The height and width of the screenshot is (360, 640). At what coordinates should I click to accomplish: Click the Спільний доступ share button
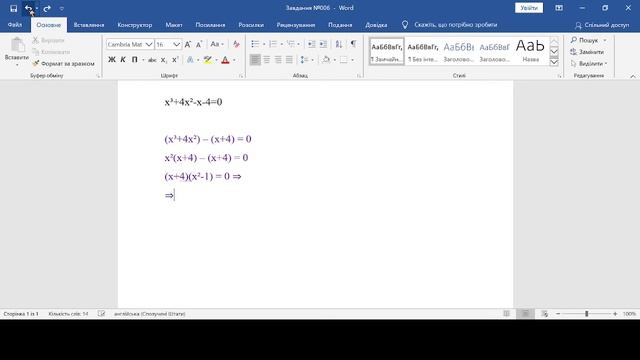(602, 25)
